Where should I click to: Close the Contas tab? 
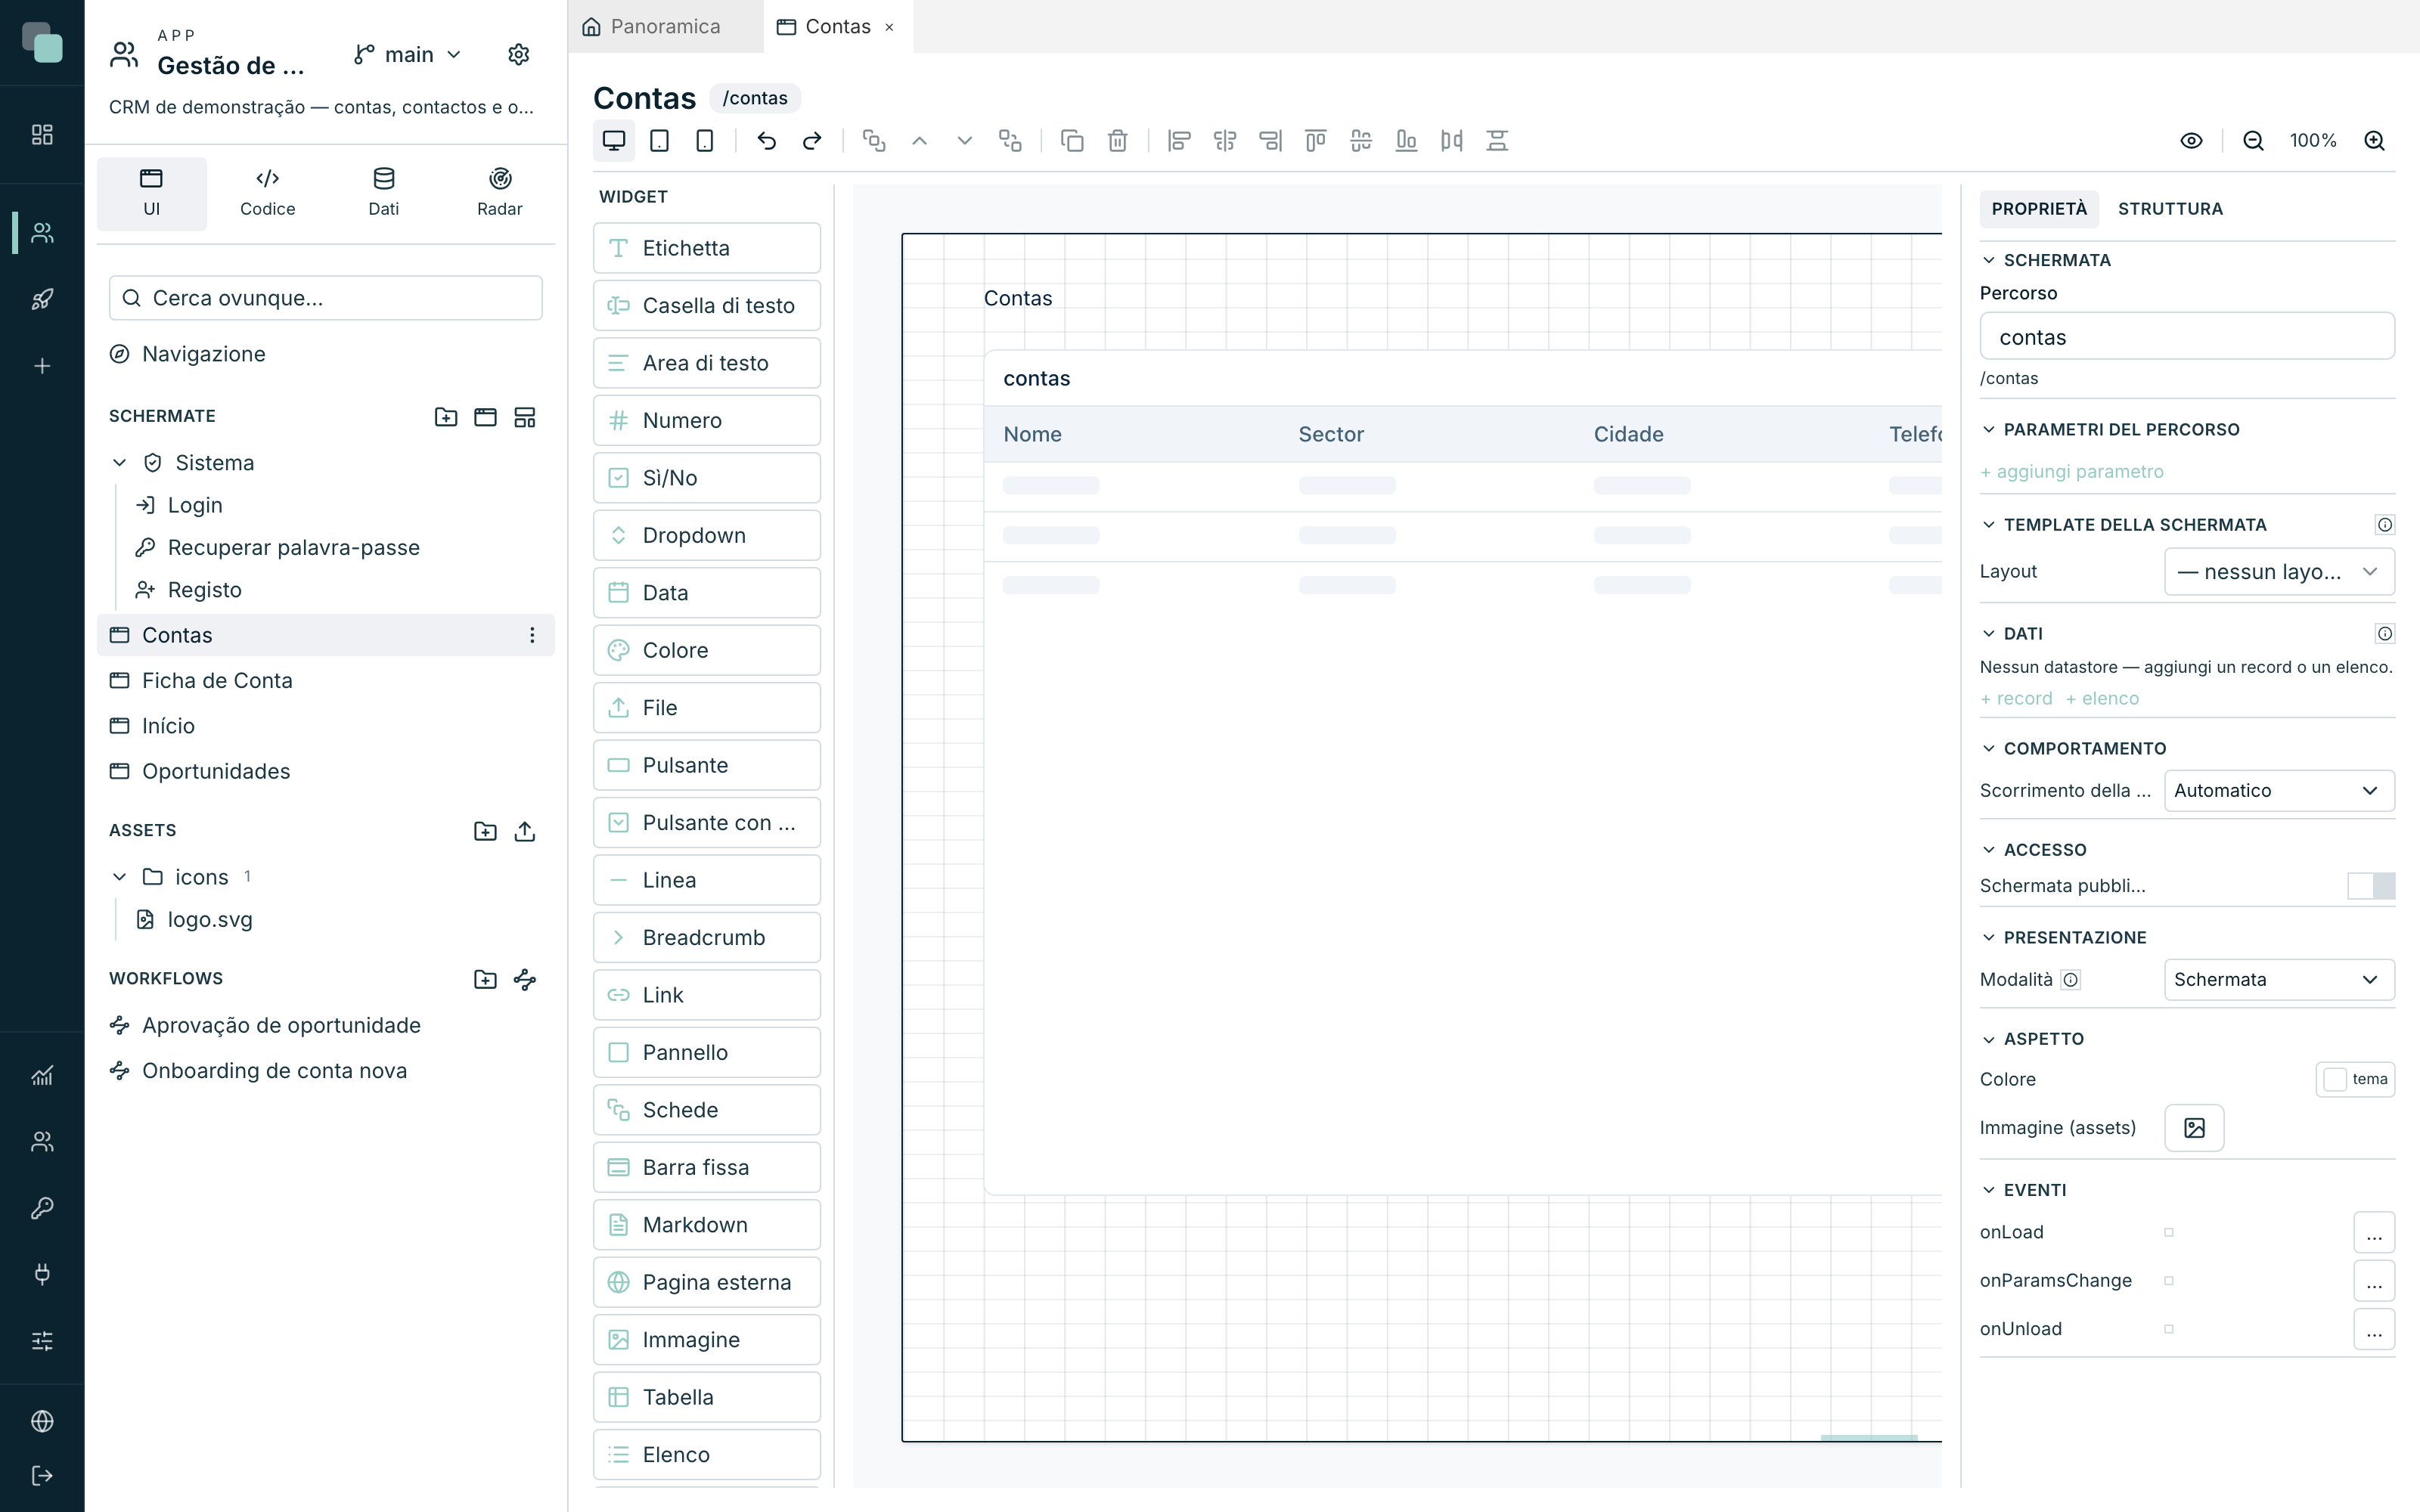point(889,27)
